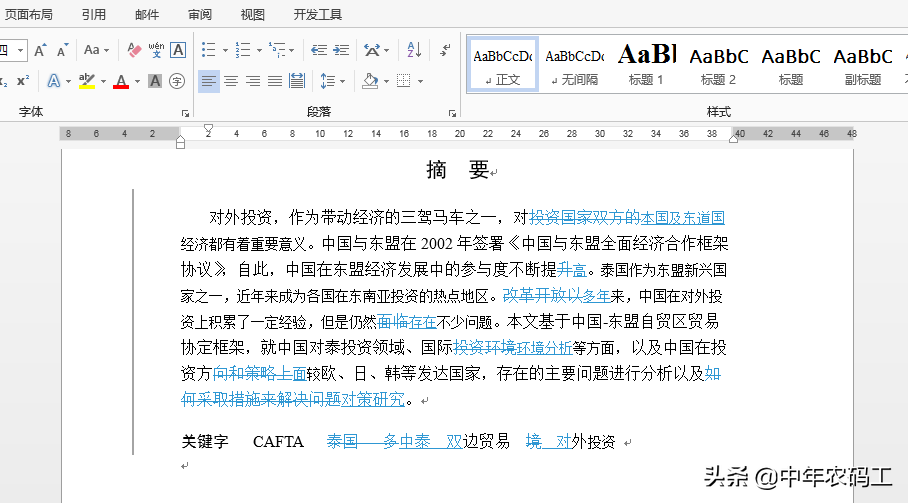Open the 页面布局 ribbon tab
Screen dimensions: 908x503
(x=28, y=14)
